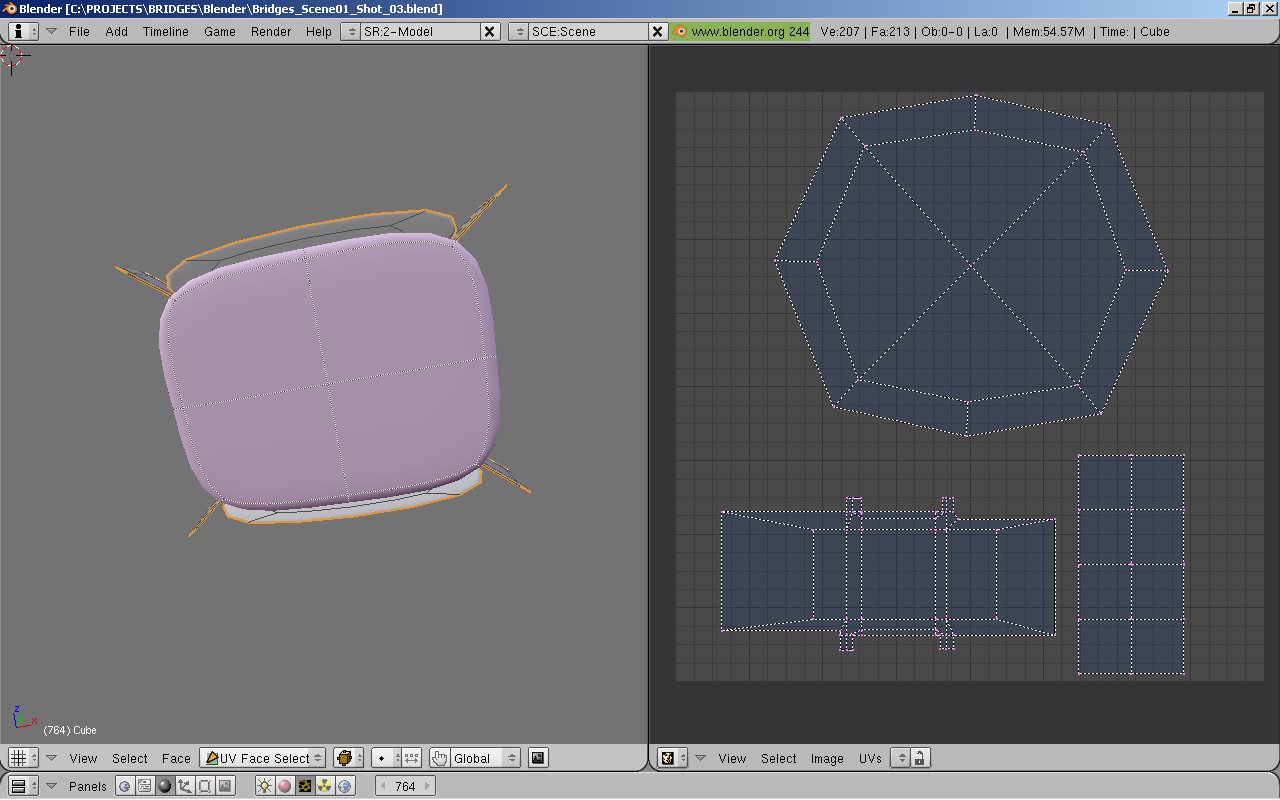Open the Radiosity buttons icon
The width and height of the screenshot is (1280, 800).
[325, 786]
